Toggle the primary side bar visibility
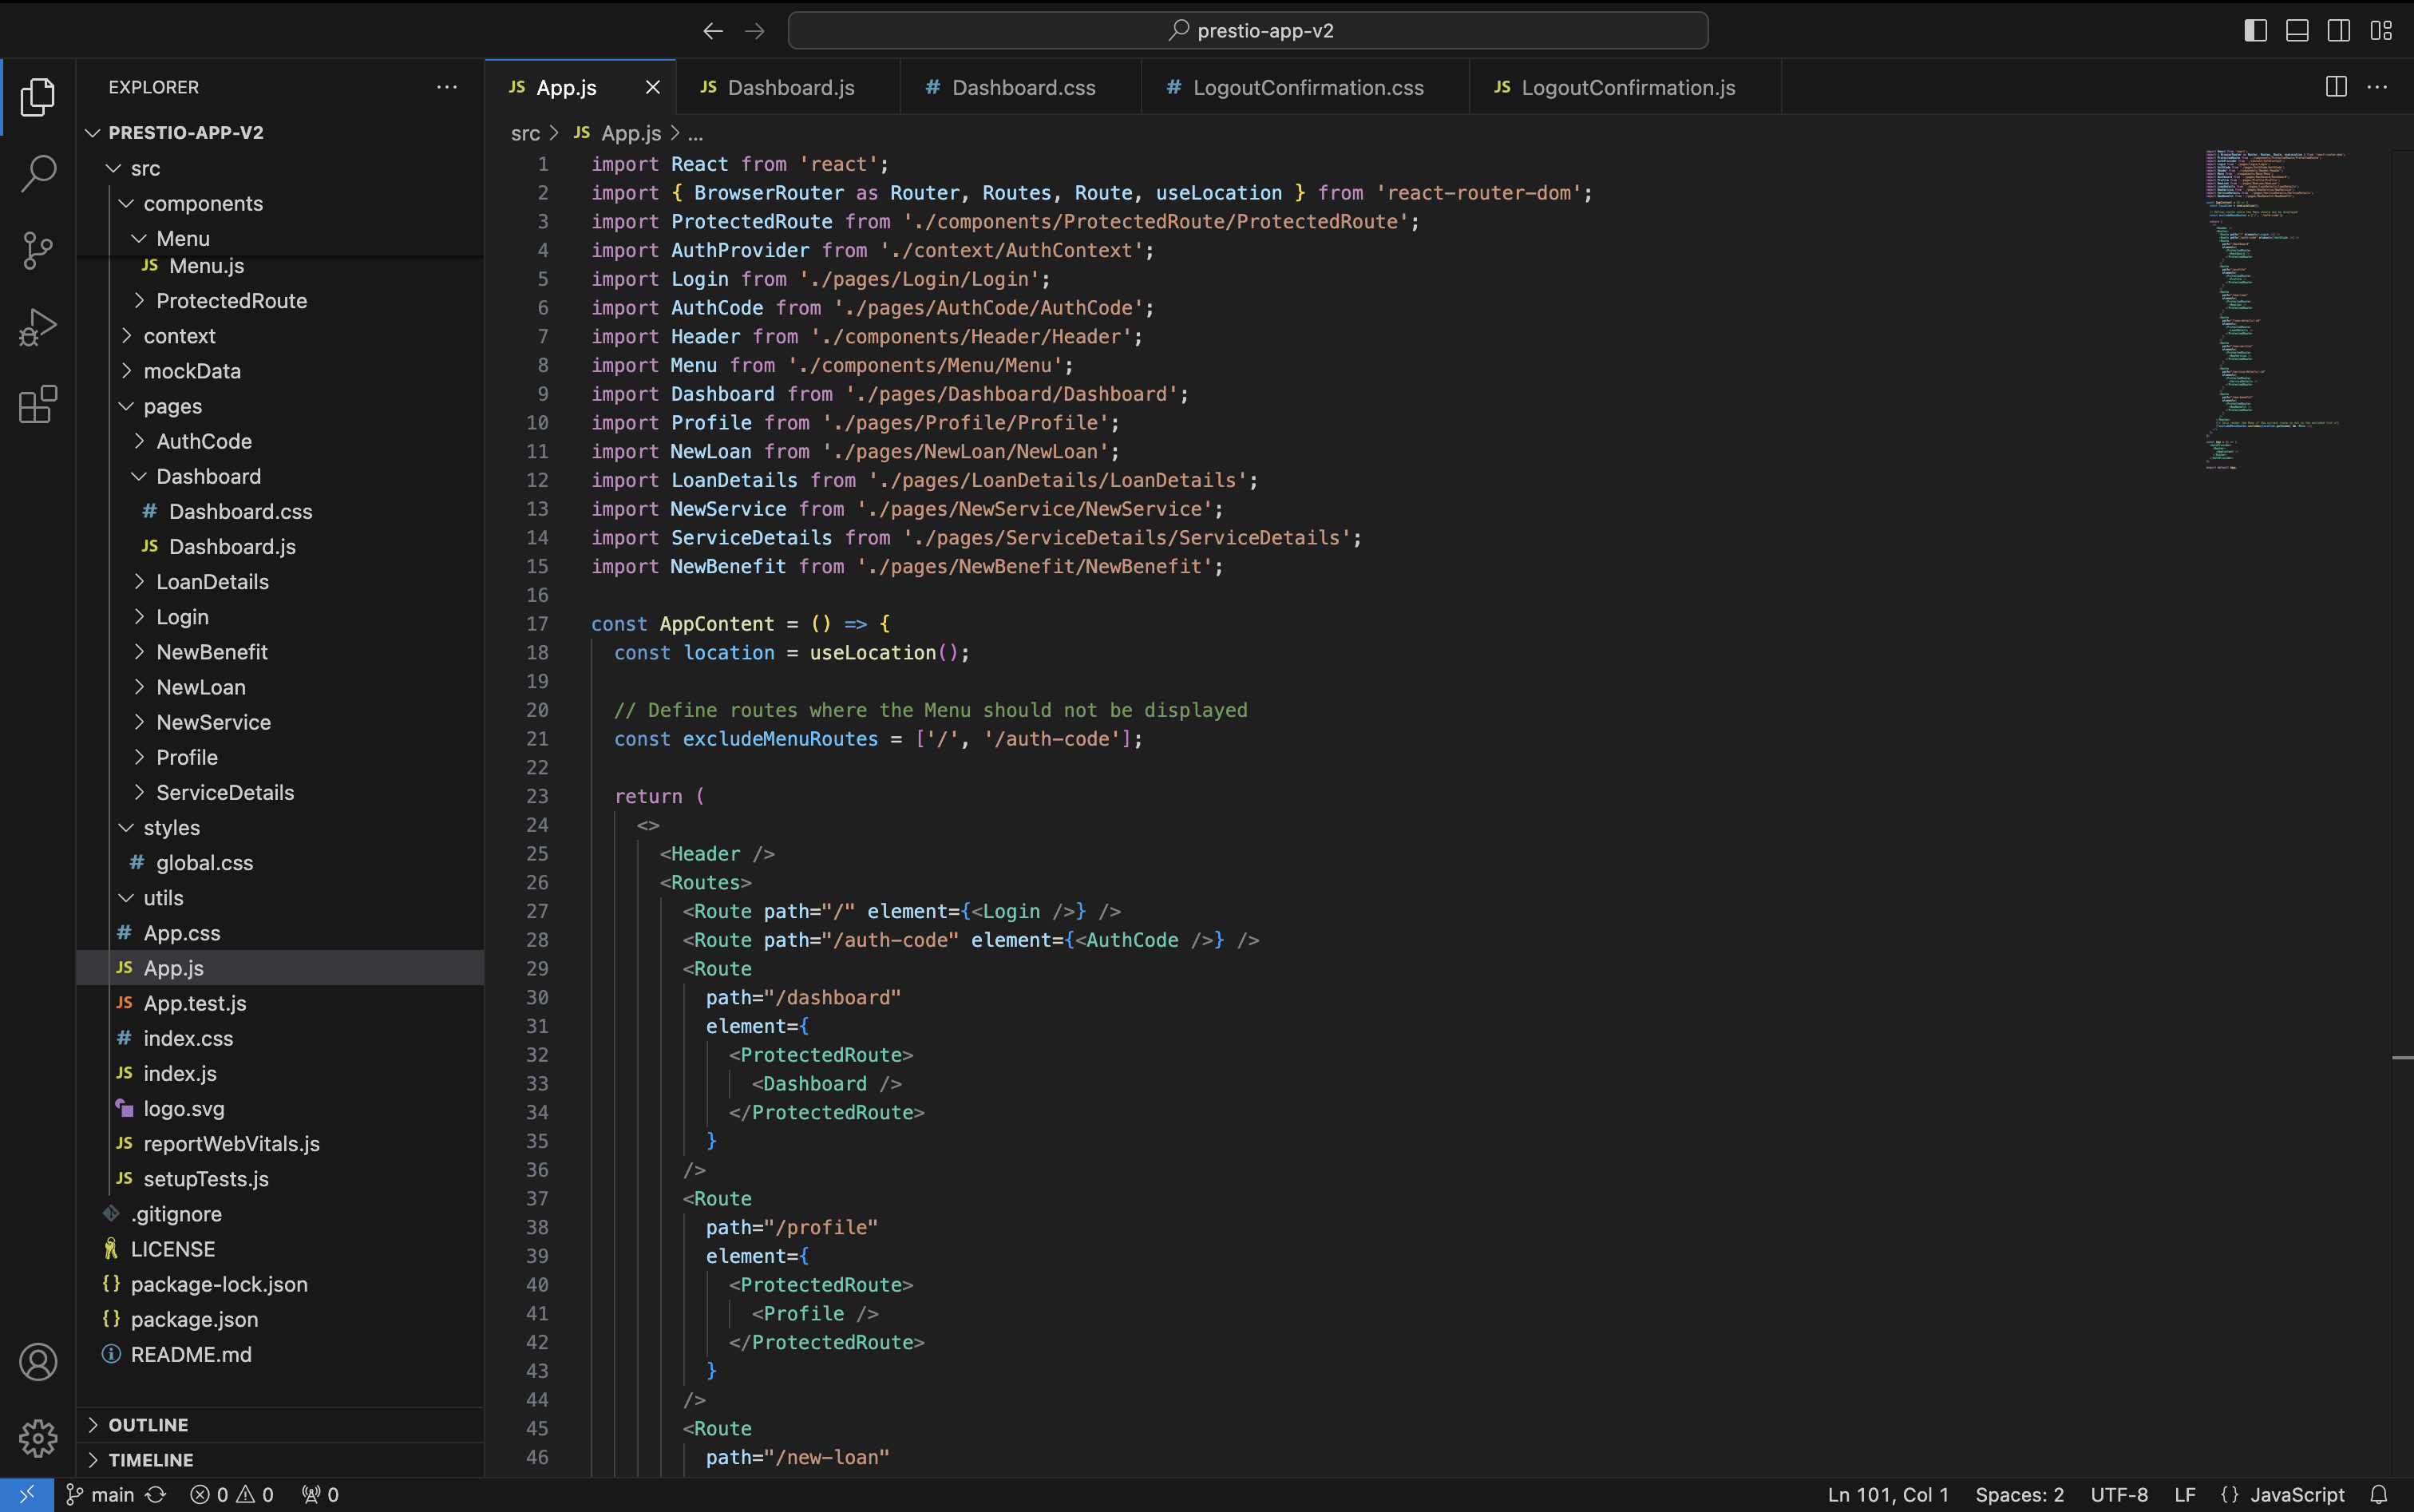The image size is (2414, 1512). [2255, 30]
